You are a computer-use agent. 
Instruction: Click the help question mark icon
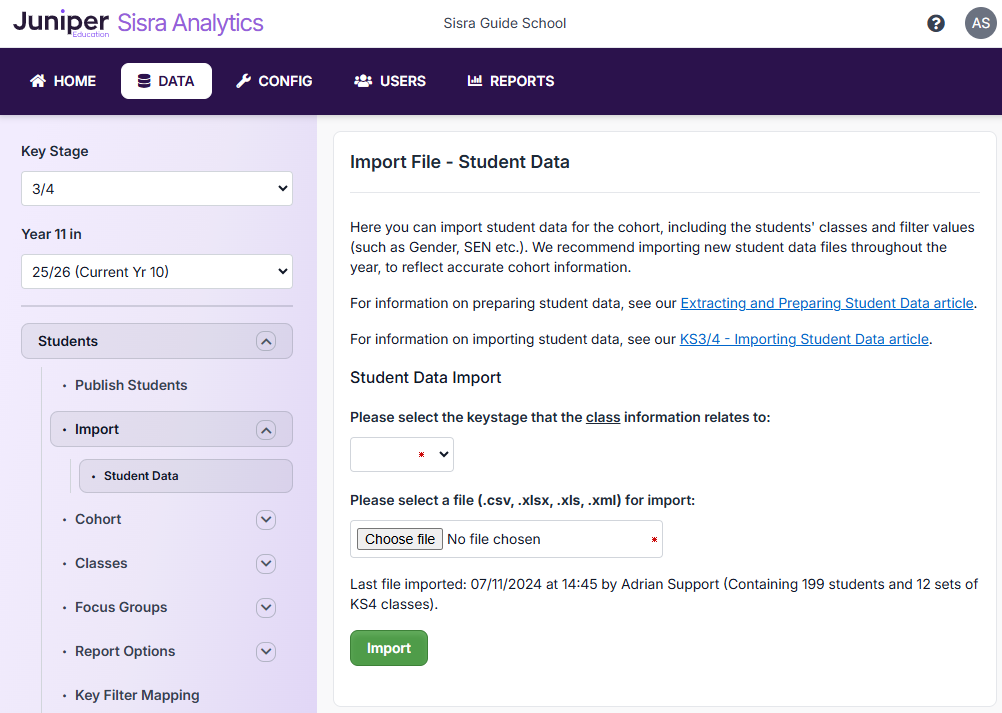tap(936, 23)
